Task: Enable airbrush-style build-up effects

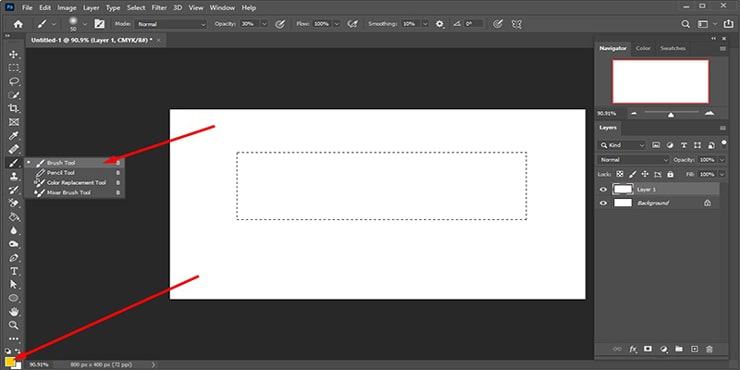Action: [x=352, y=24]
